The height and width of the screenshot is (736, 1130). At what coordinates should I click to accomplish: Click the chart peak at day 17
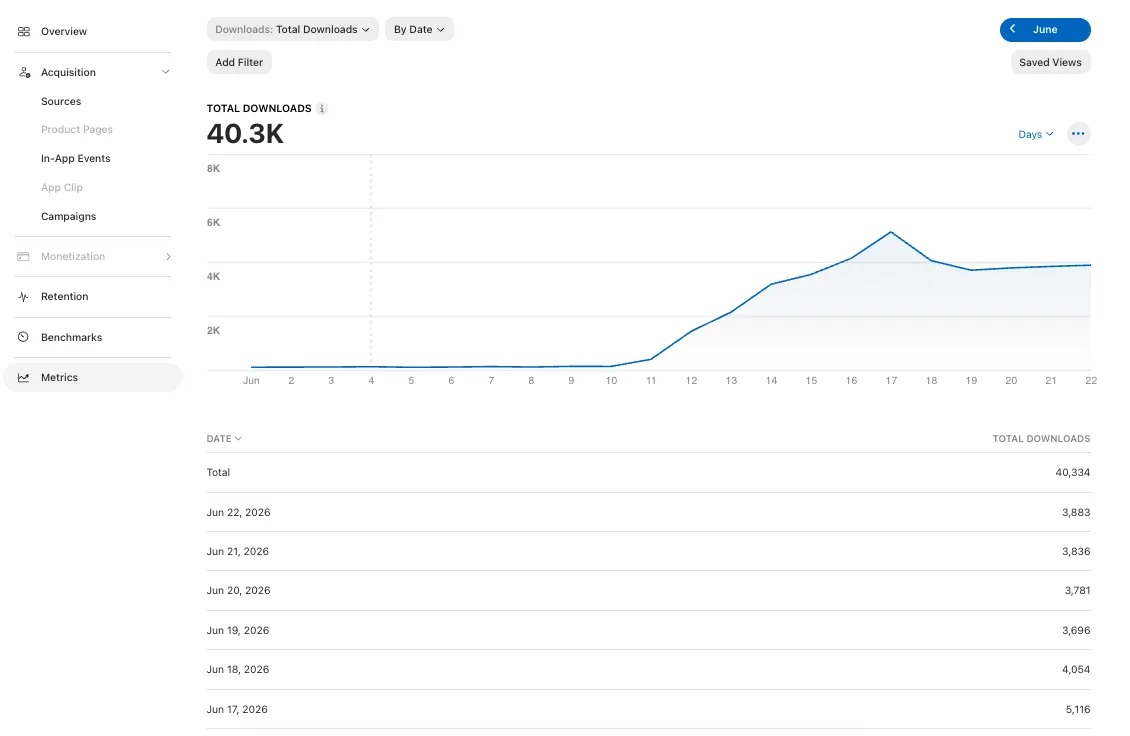click(891, 232)
